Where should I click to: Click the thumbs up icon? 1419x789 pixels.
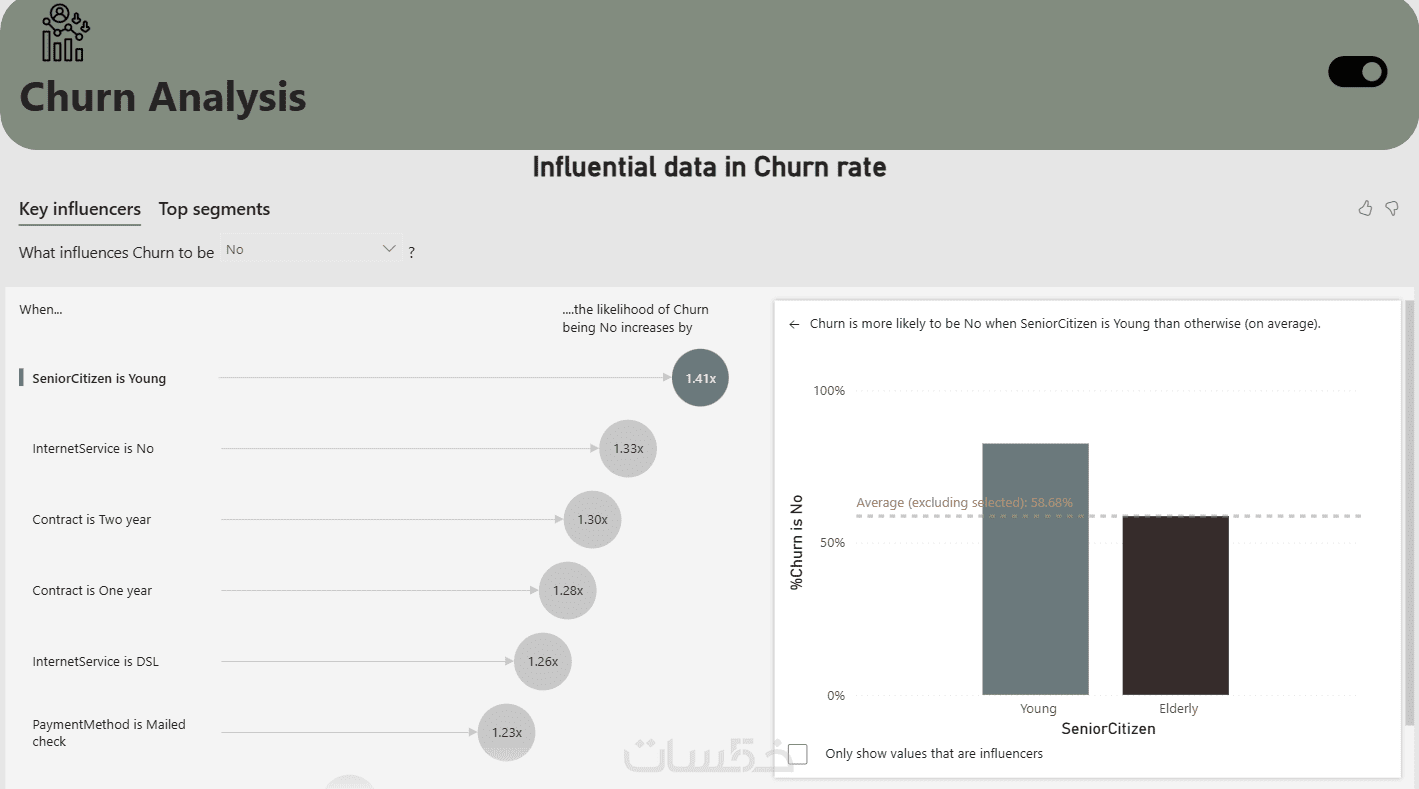[x=1365, y=208]
